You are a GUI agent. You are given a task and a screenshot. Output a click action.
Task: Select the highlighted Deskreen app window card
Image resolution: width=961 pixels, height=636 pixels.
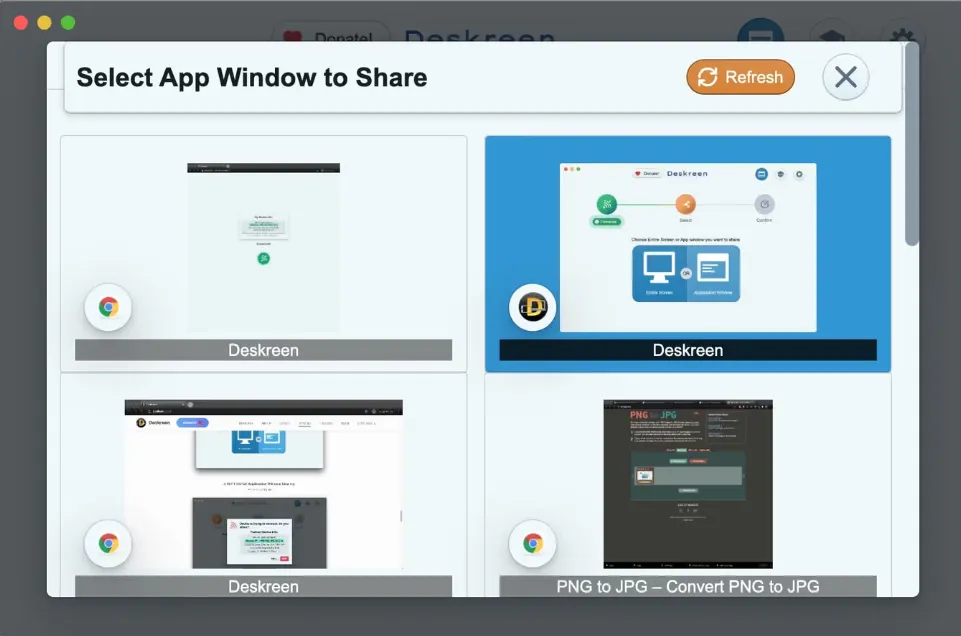pyautogui.click(x=688, y=254)
